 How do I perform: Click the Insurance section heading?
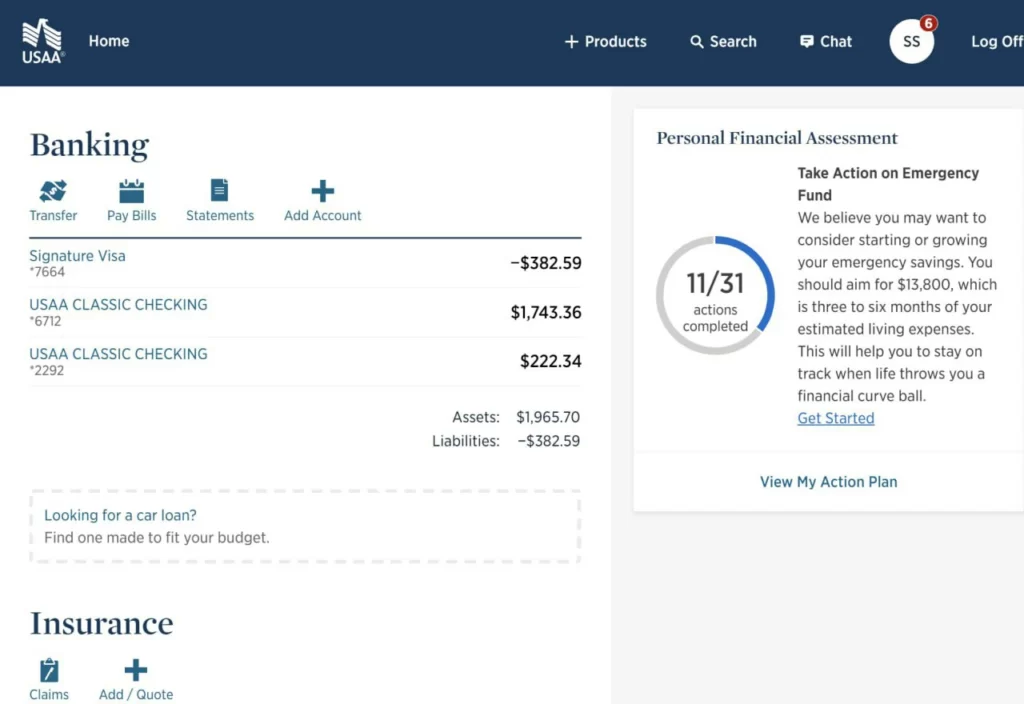point(102,623)
